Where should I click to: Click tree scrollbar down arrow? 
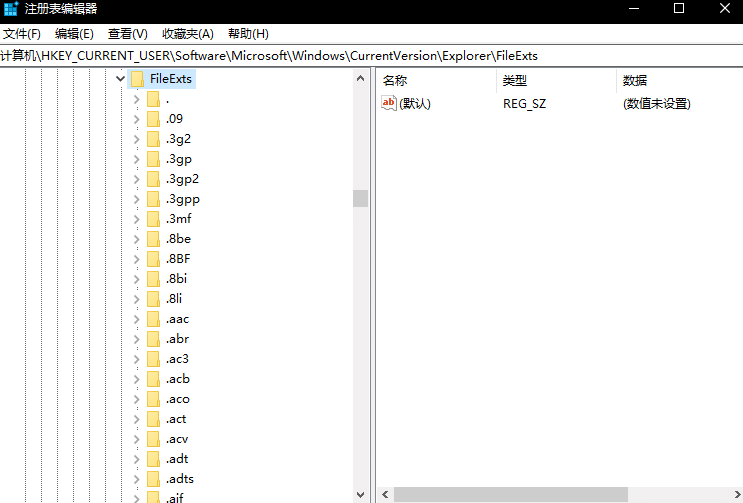pos(361,494)
